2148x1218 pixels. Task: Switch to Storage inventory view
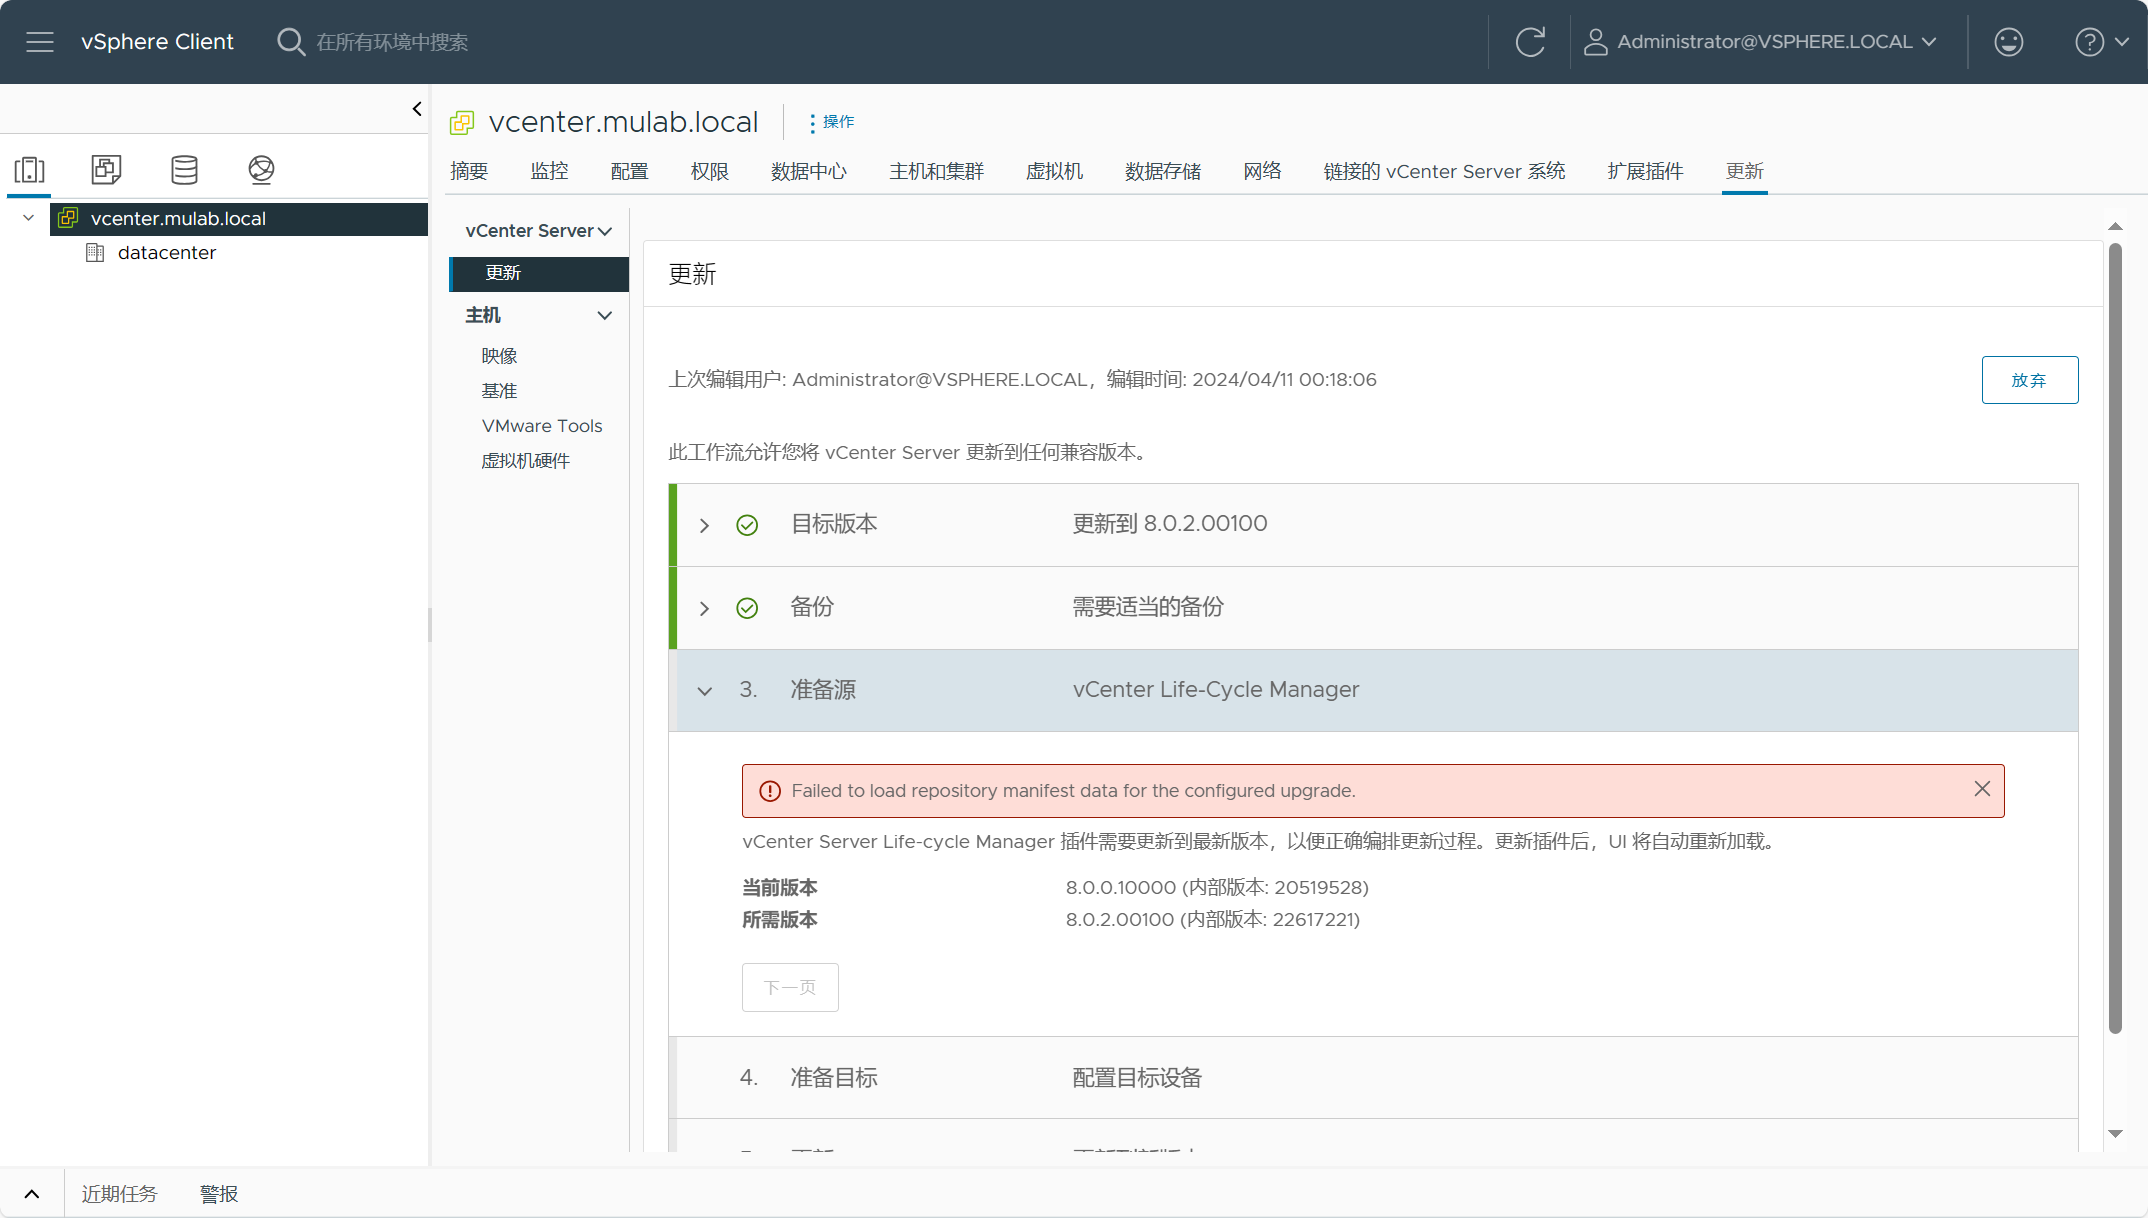[x=184, y=170]
